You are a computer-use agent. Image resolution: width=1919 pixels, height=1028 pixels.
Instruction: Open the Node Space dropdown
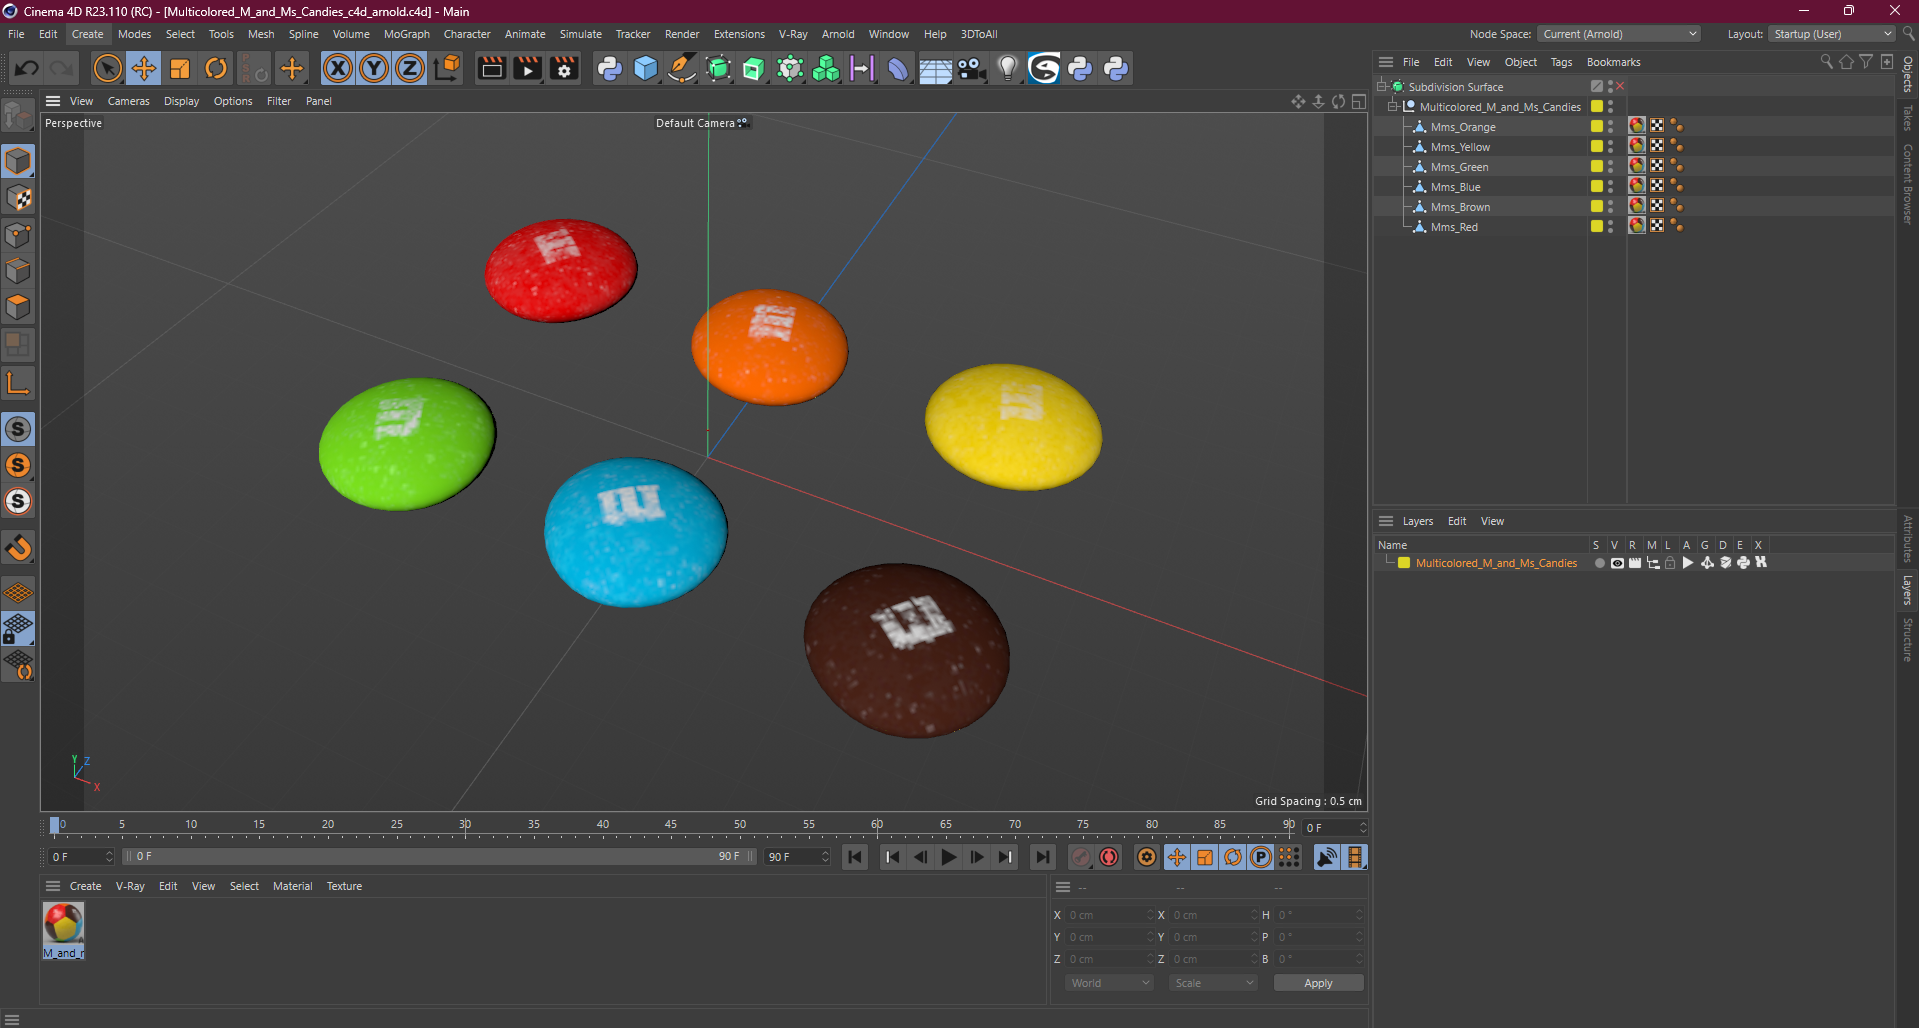point(1619,34)
